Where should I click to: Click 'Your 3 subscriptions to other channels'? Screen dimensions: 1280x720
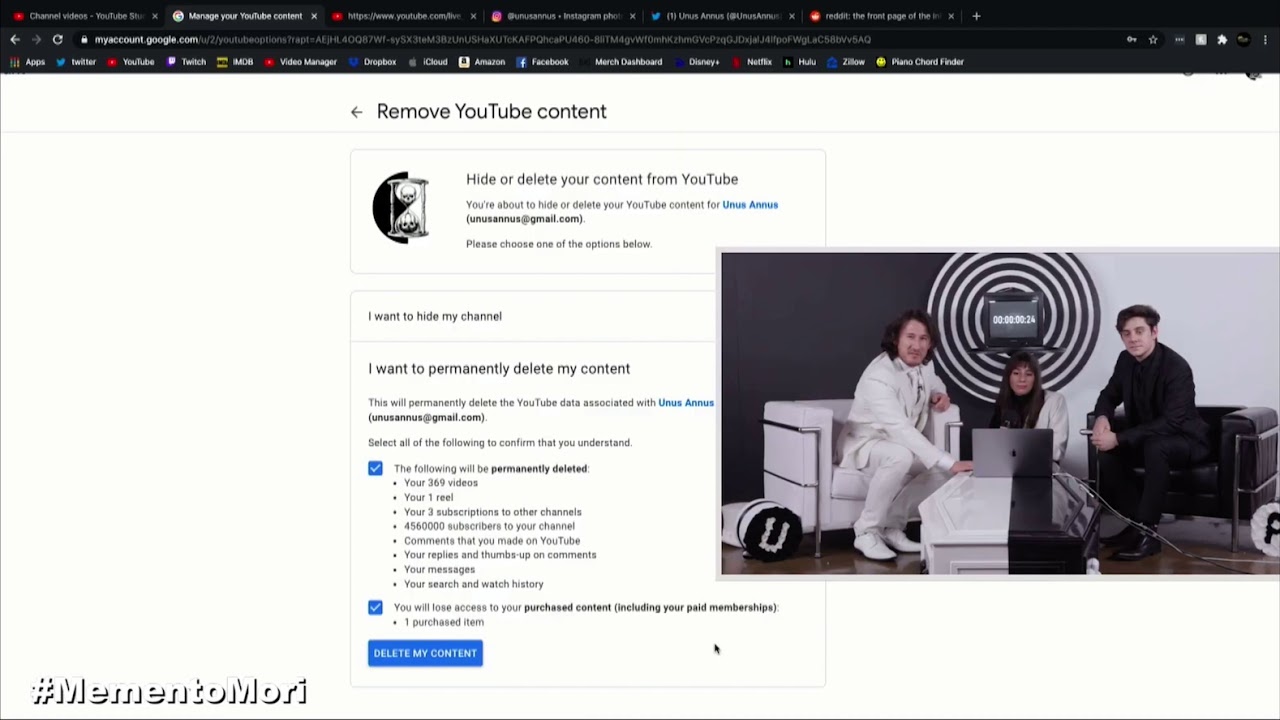click(x=493, y=512)
